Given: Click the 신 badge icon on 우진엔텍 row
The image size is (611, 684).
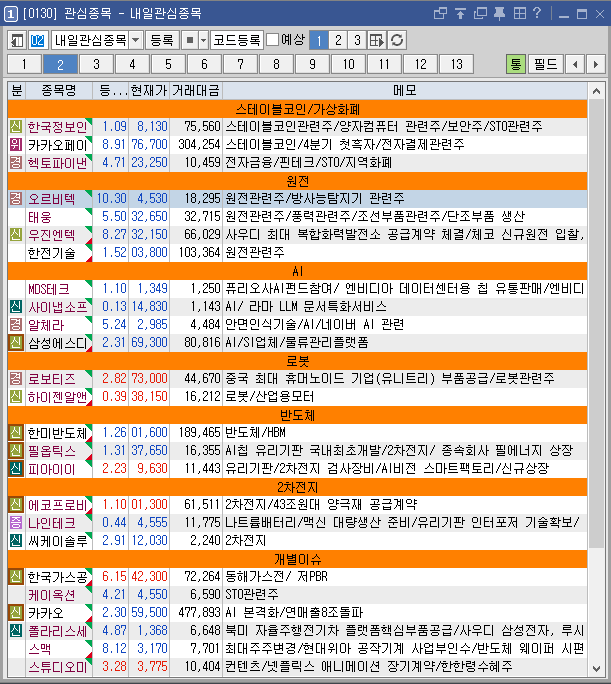Looking at the screenshot, I should click(16, 235).
